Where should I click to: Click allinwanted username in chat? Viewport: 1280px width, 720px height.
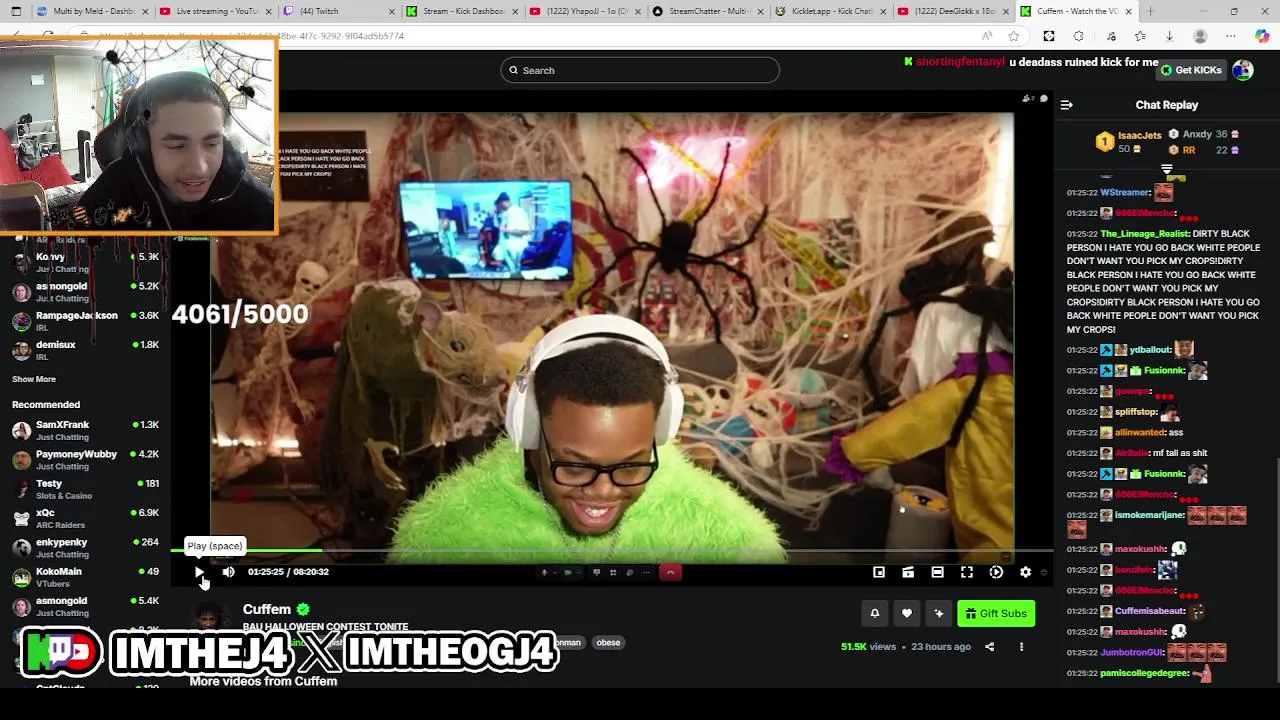(1140, 433)
